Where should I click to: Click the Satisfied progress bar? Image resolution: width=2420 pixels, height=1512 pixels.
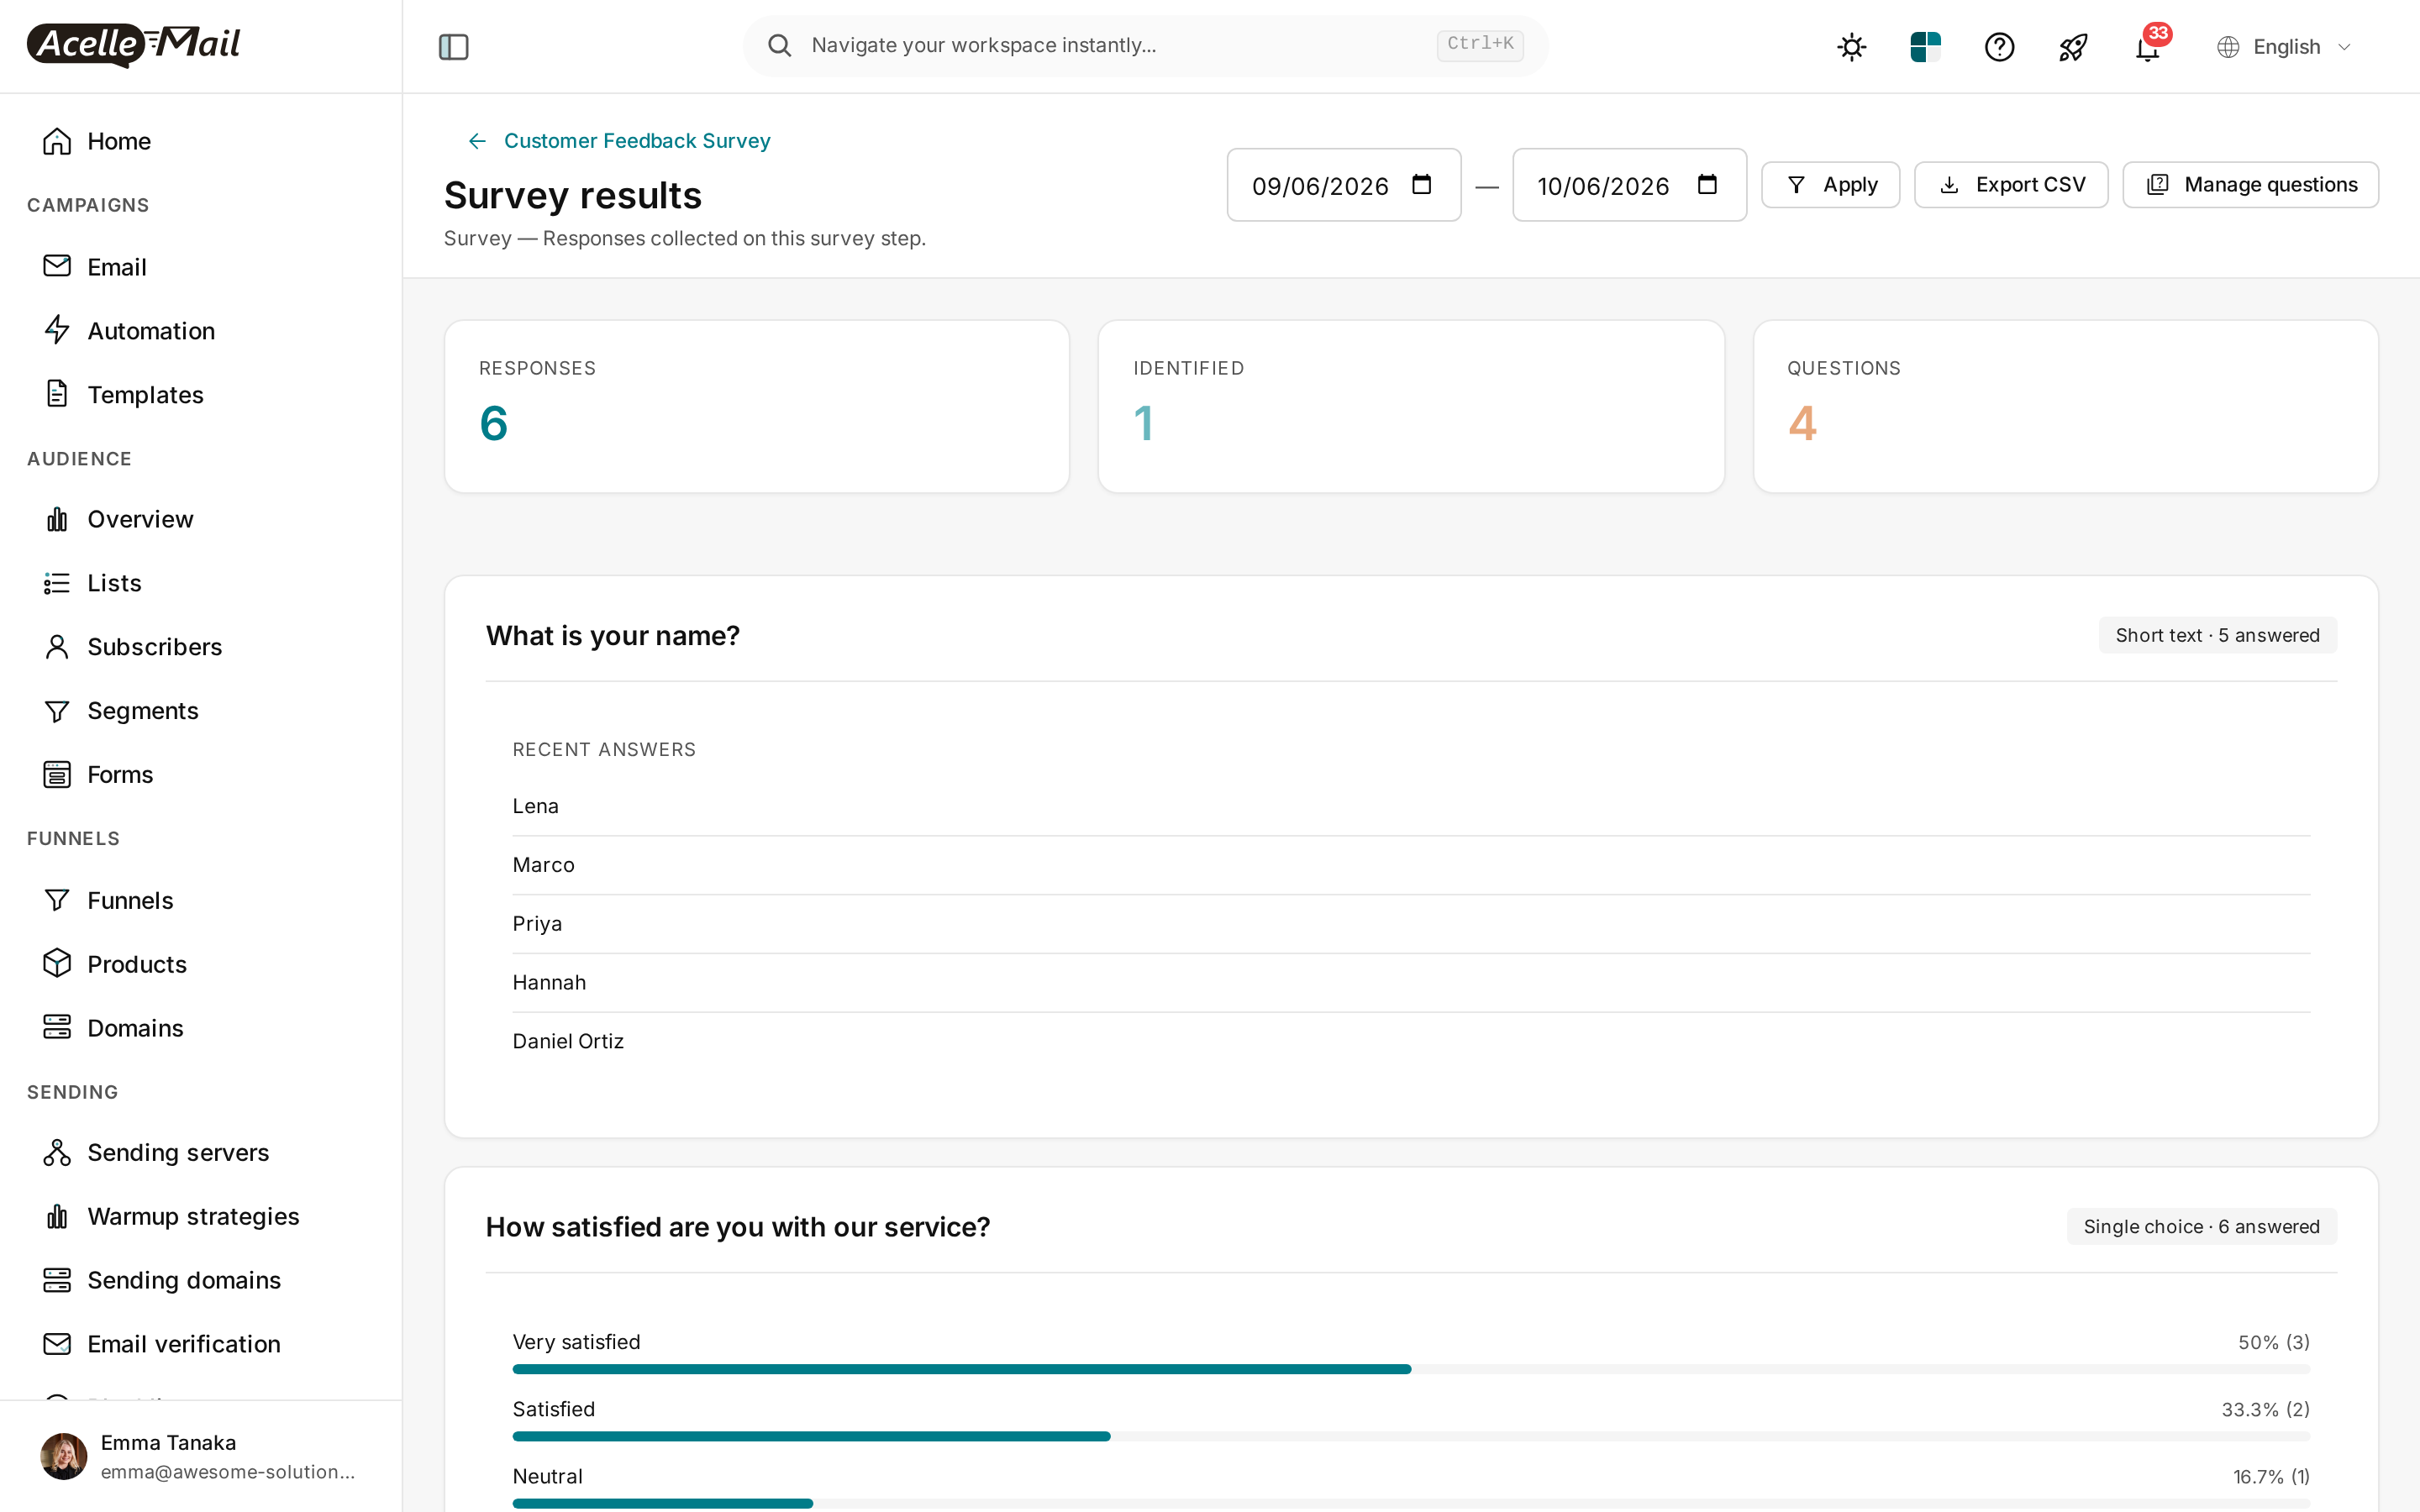point(1411,1436)
